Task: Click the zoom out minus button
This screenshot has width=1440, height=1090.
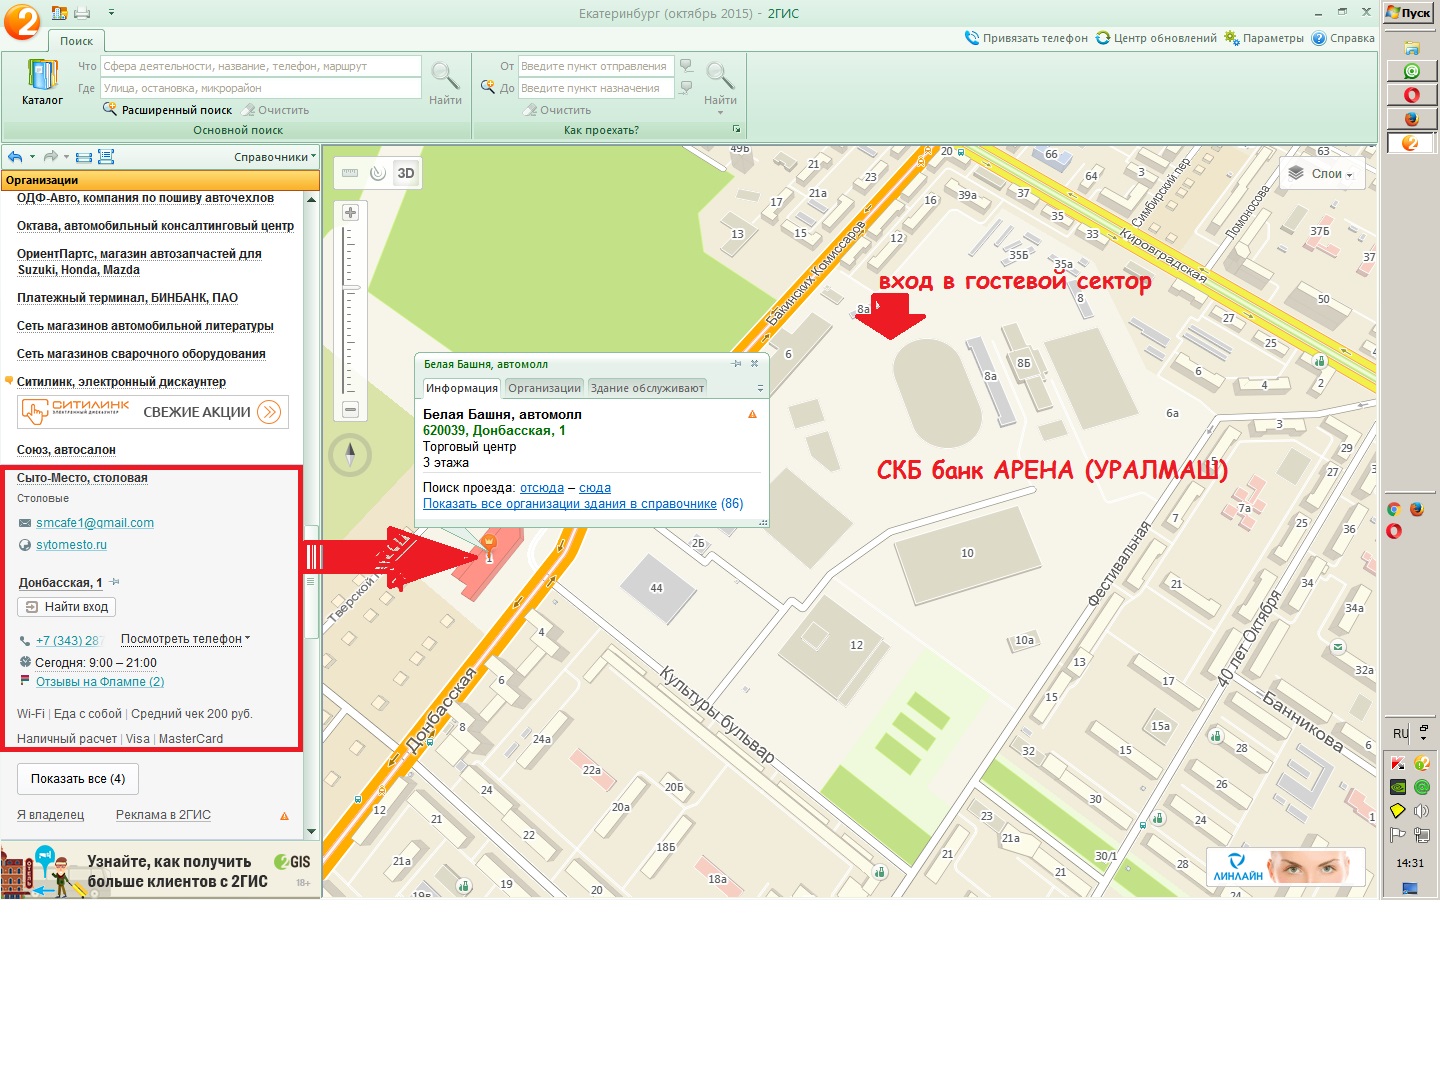Action: coord(350,409)
